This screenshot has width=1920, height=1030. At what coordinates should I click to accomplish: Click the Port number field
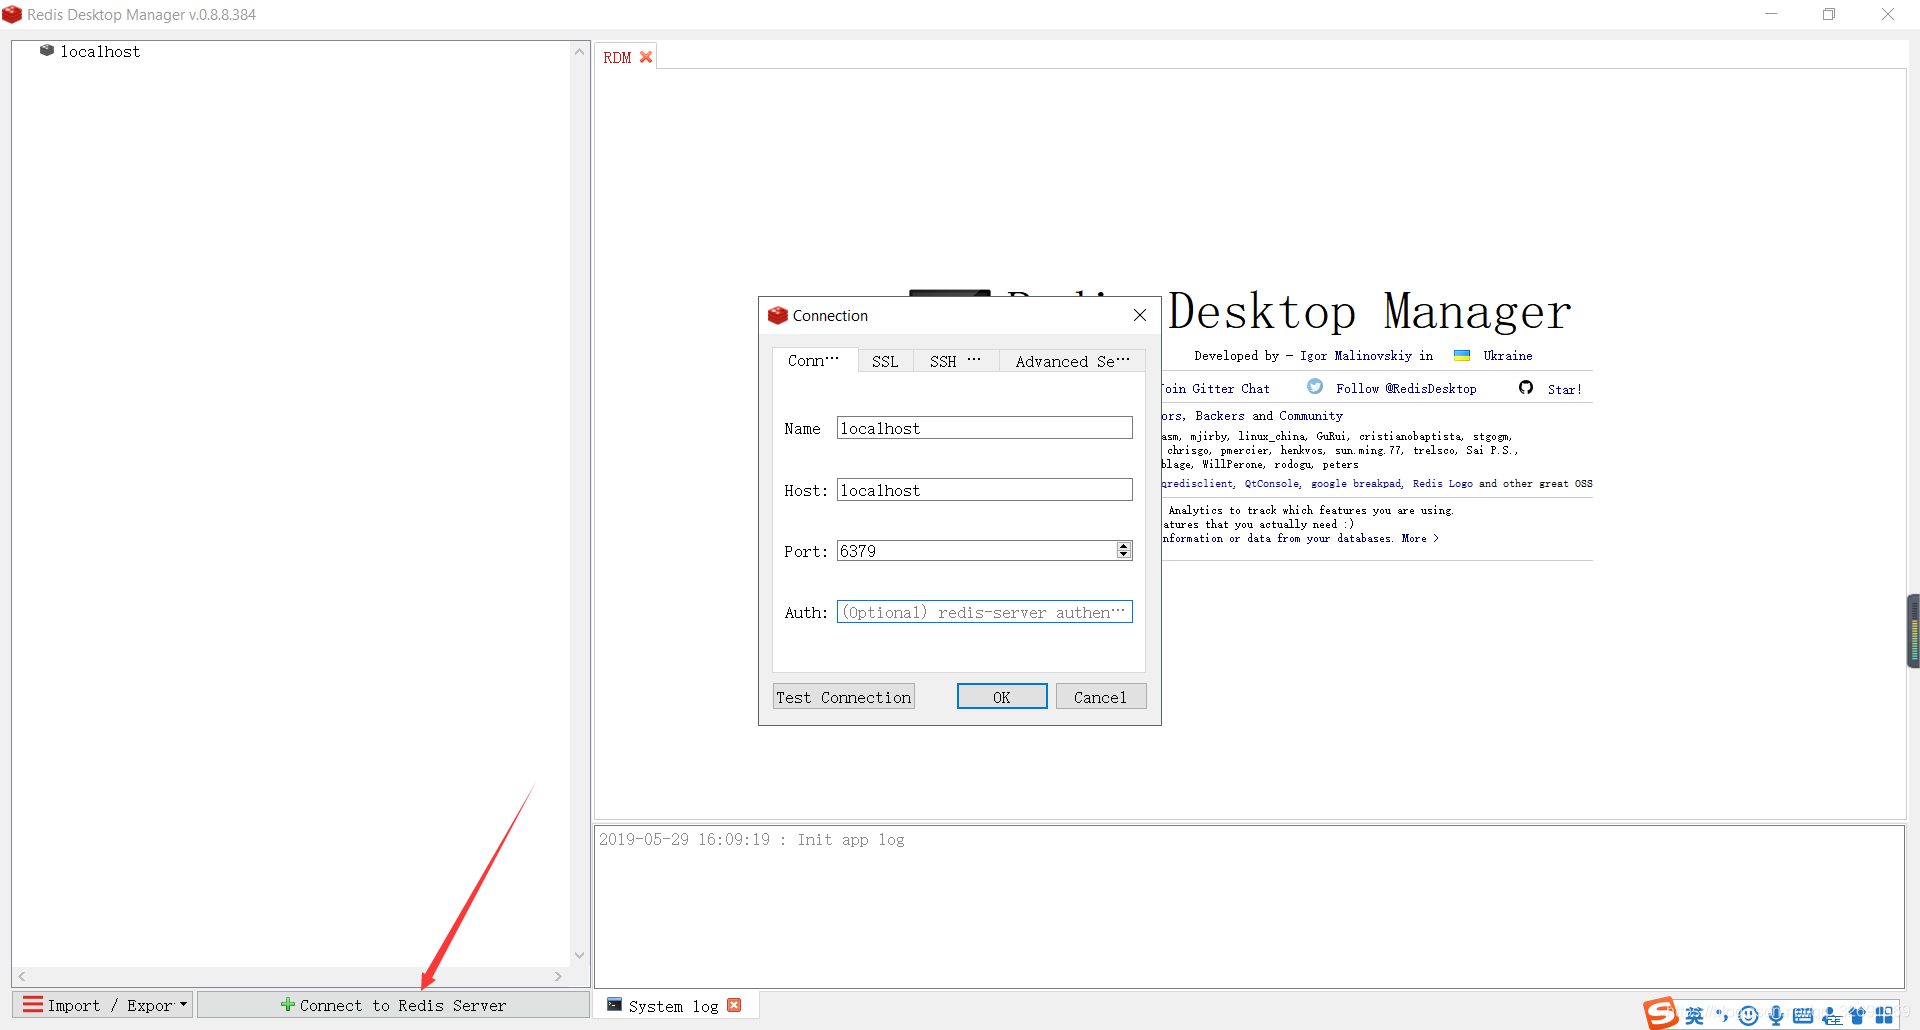click(x=976, y=551)
